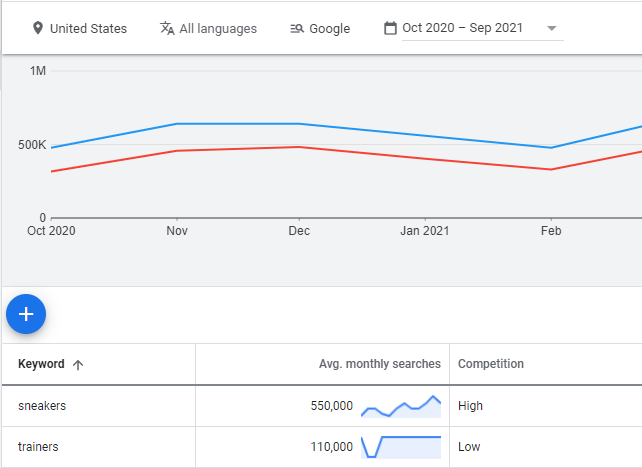
Task: Click the red line on the chart
Action: point(238,149)
